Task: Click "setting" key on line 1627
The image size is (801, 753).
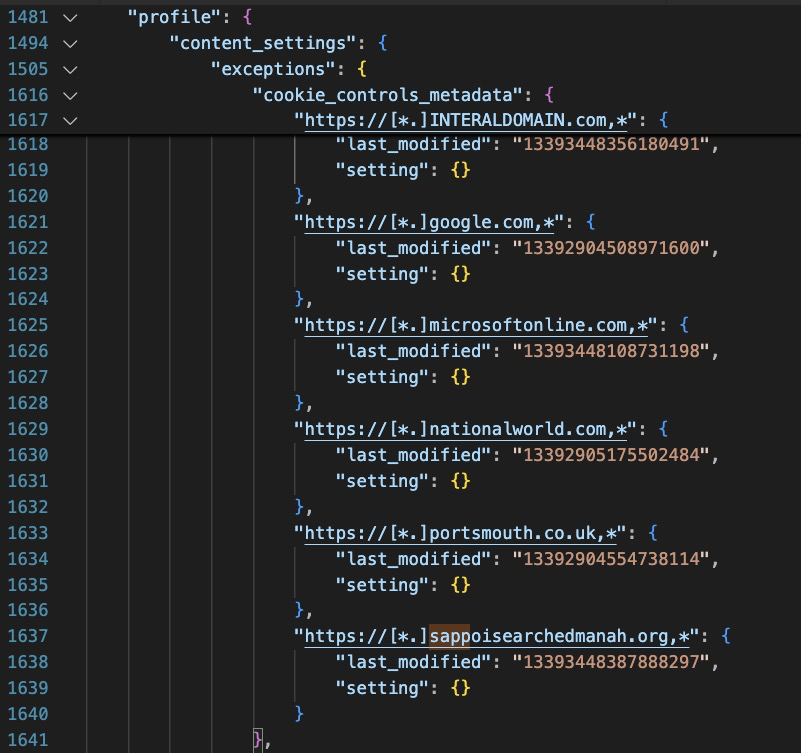Action: click(x=382, y=378)
